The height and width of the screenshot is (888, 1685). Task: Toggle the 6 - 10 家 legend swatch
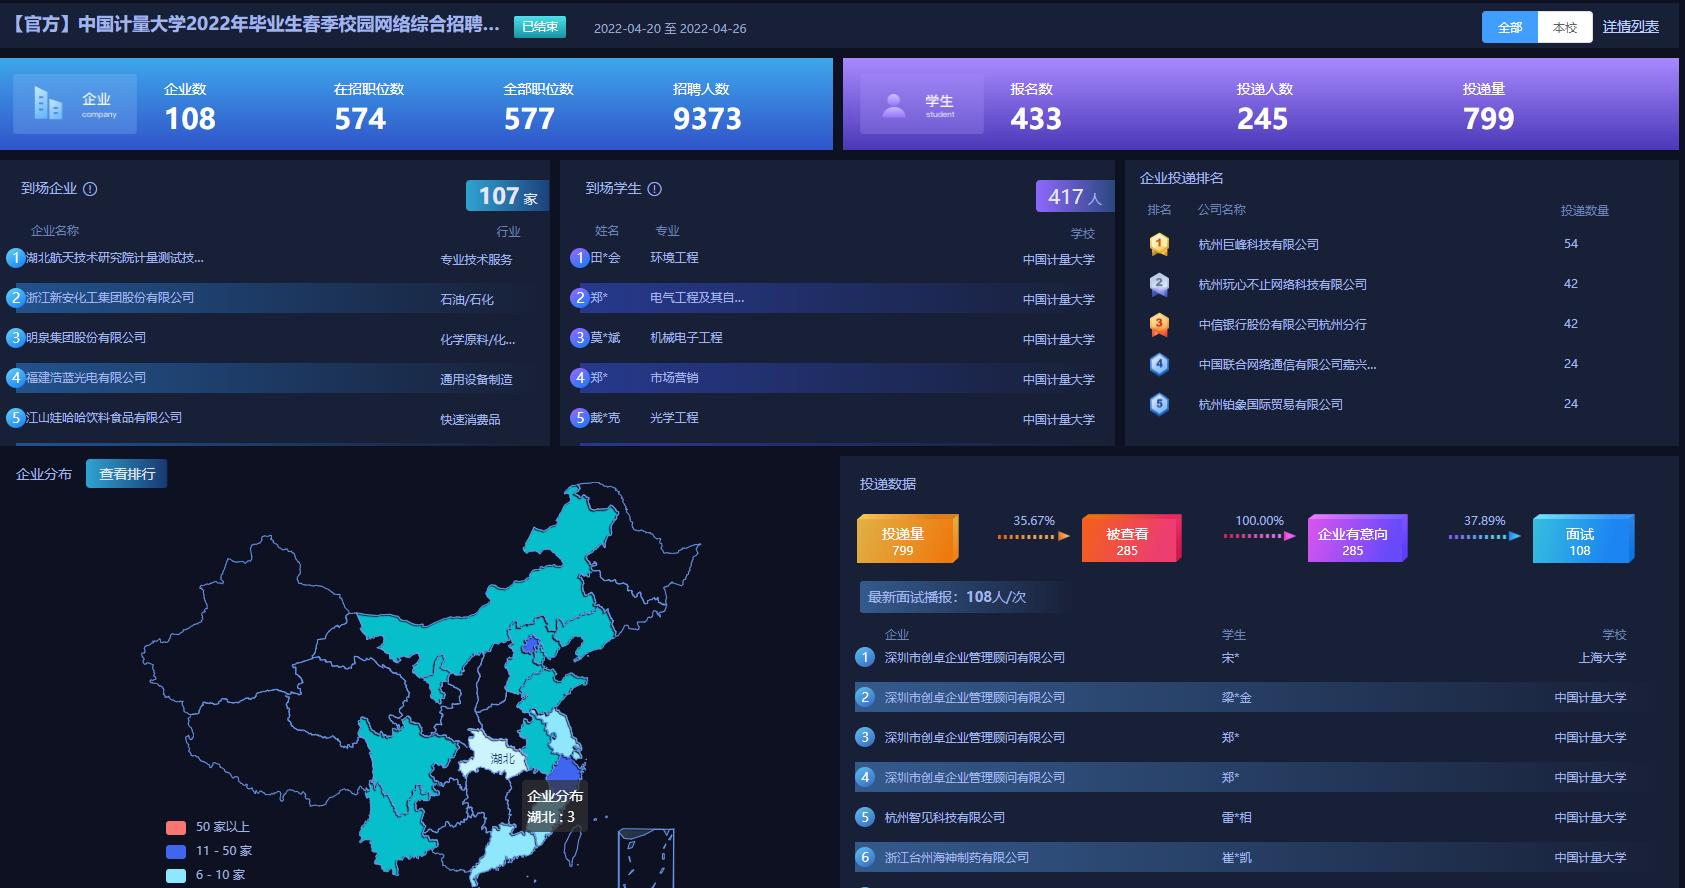point(176,875)
